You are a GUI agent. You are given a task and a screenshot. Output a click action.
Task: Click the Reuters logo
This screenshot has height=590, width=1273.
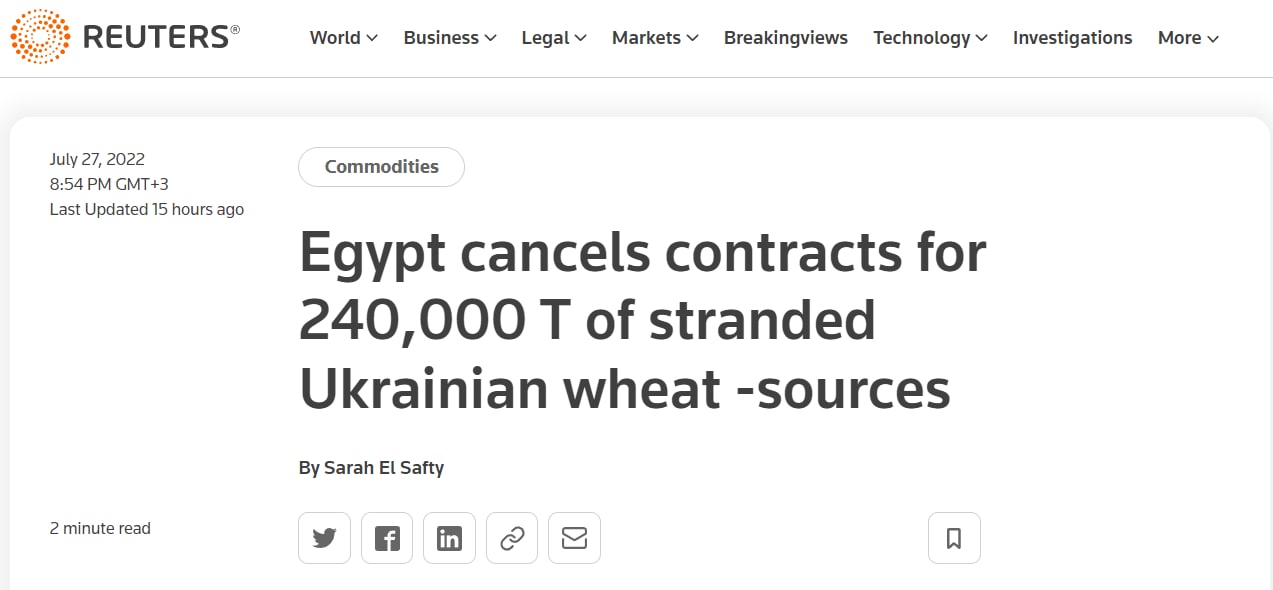tap(40, 37)
